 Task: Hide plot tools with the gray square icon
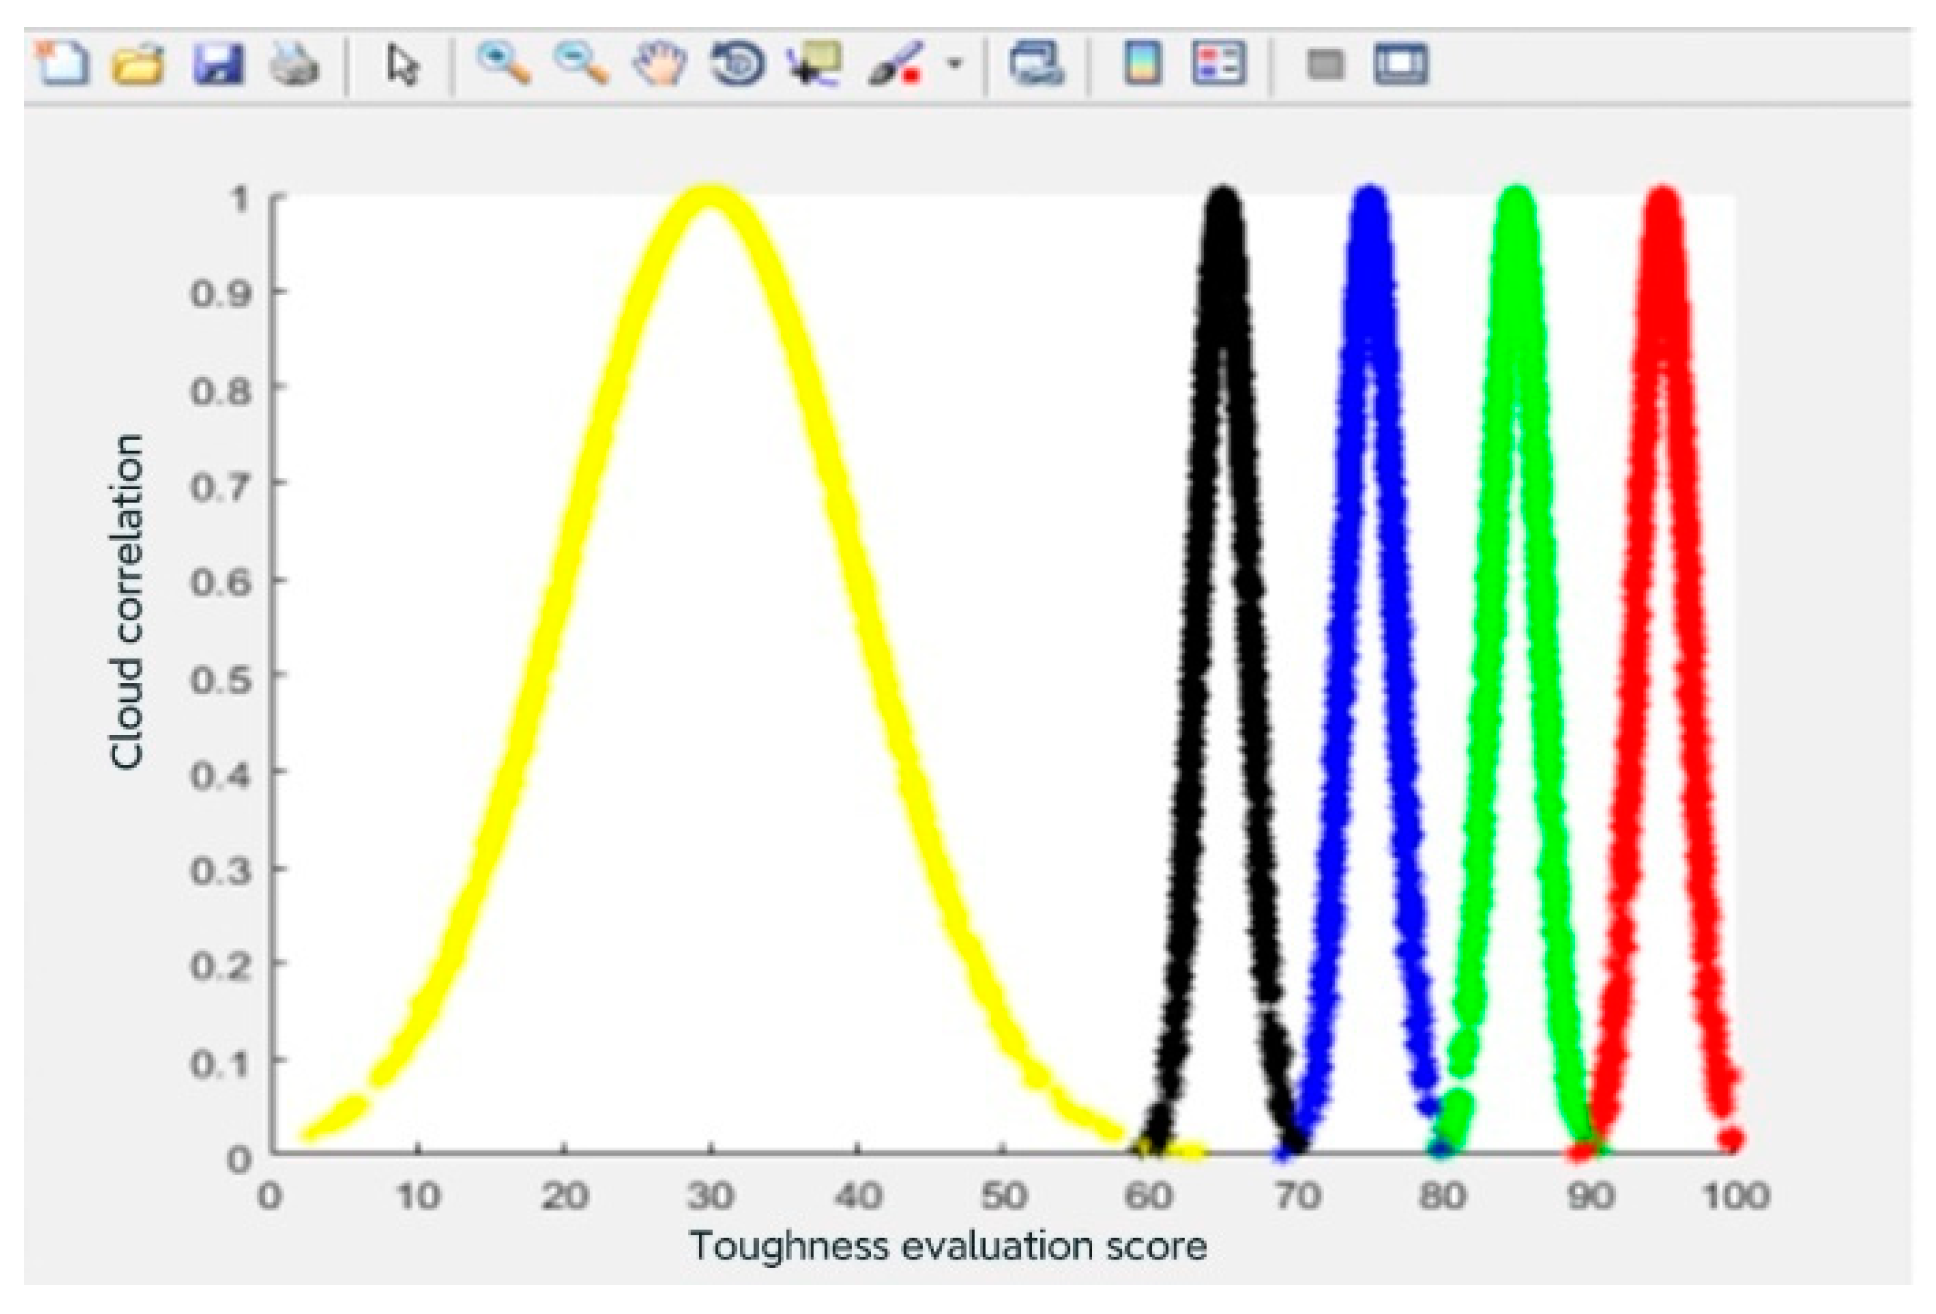click(1325, 65)
